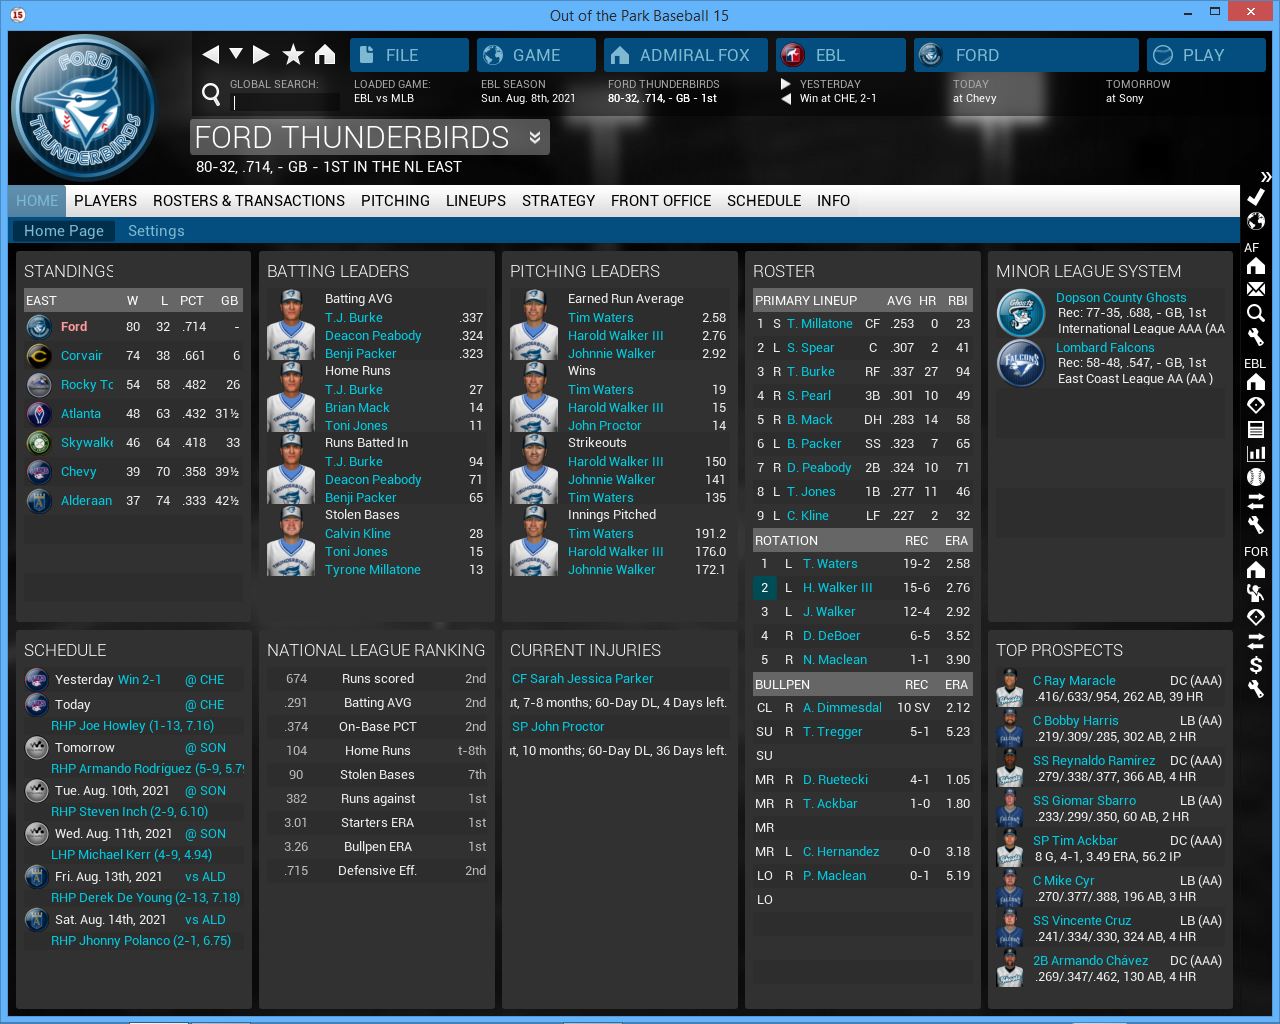Open the GAME menu
This screenshot has height=1024, width=1280.
click(x=536, y=55)
